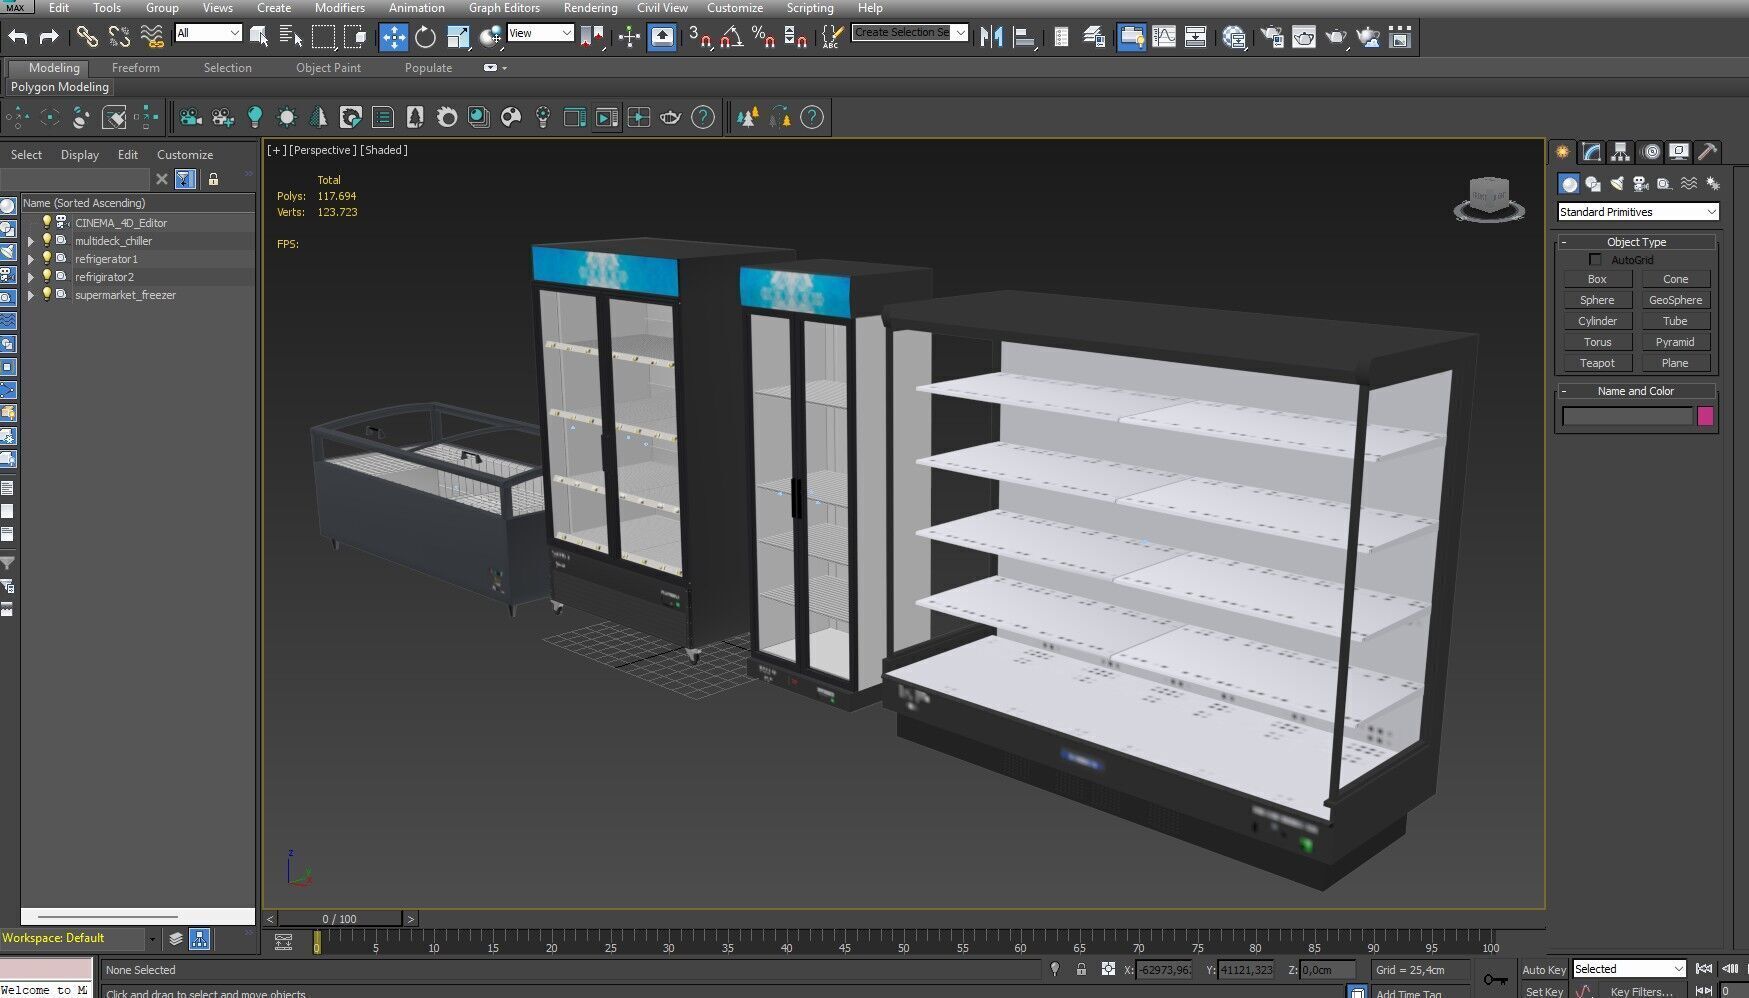Image resolution: width=1749 pixels, height=998 pixels.
Task: Choose the Select Object tool
Action: tap(259, 37)
